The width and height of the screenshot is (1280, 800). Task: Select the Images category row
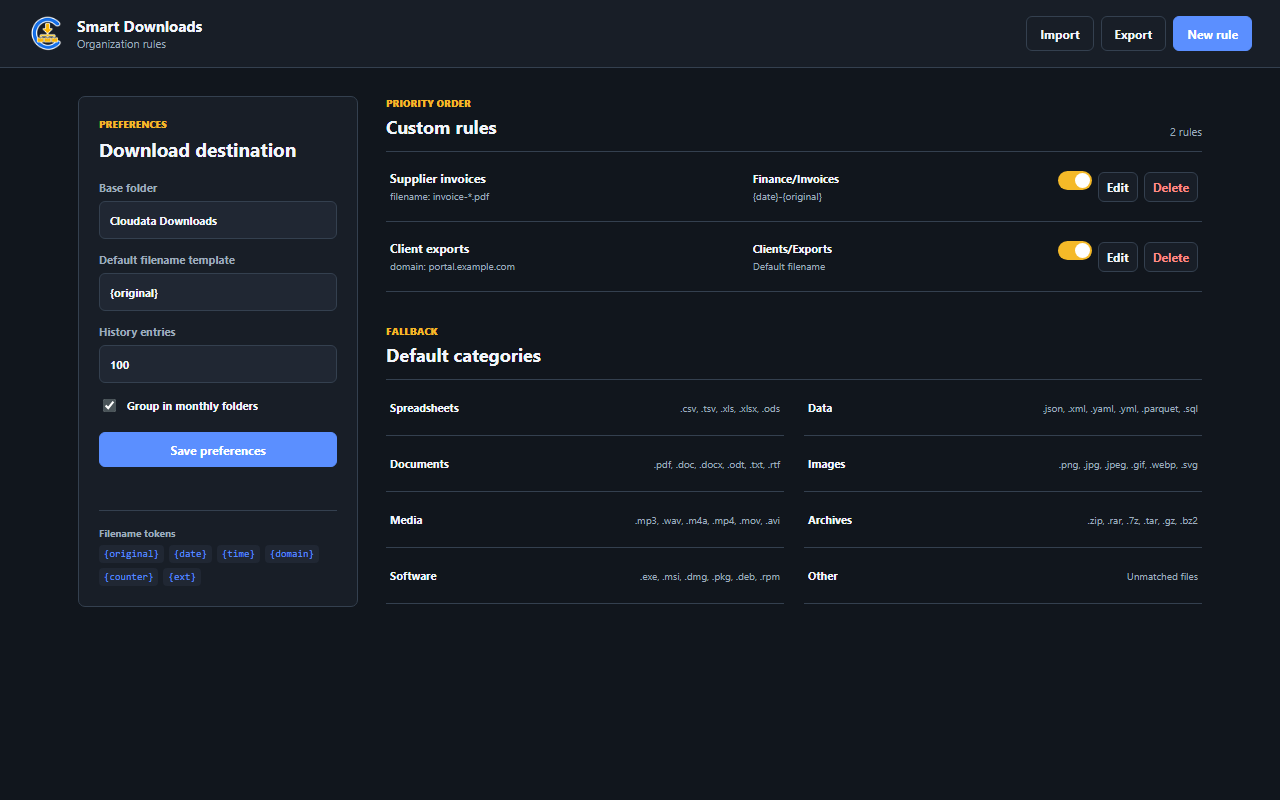point(1003,464)
